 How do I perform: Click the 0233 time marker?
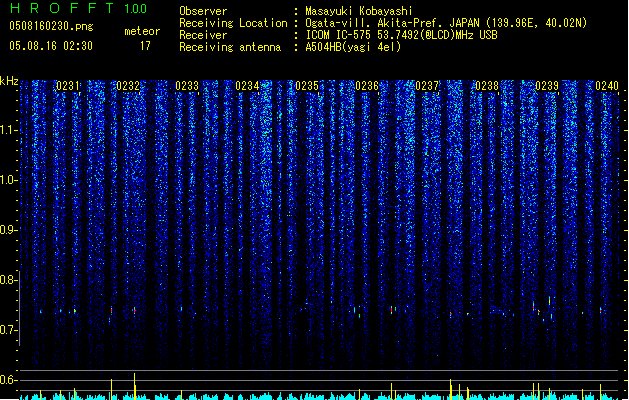click(x=187, y=86)
